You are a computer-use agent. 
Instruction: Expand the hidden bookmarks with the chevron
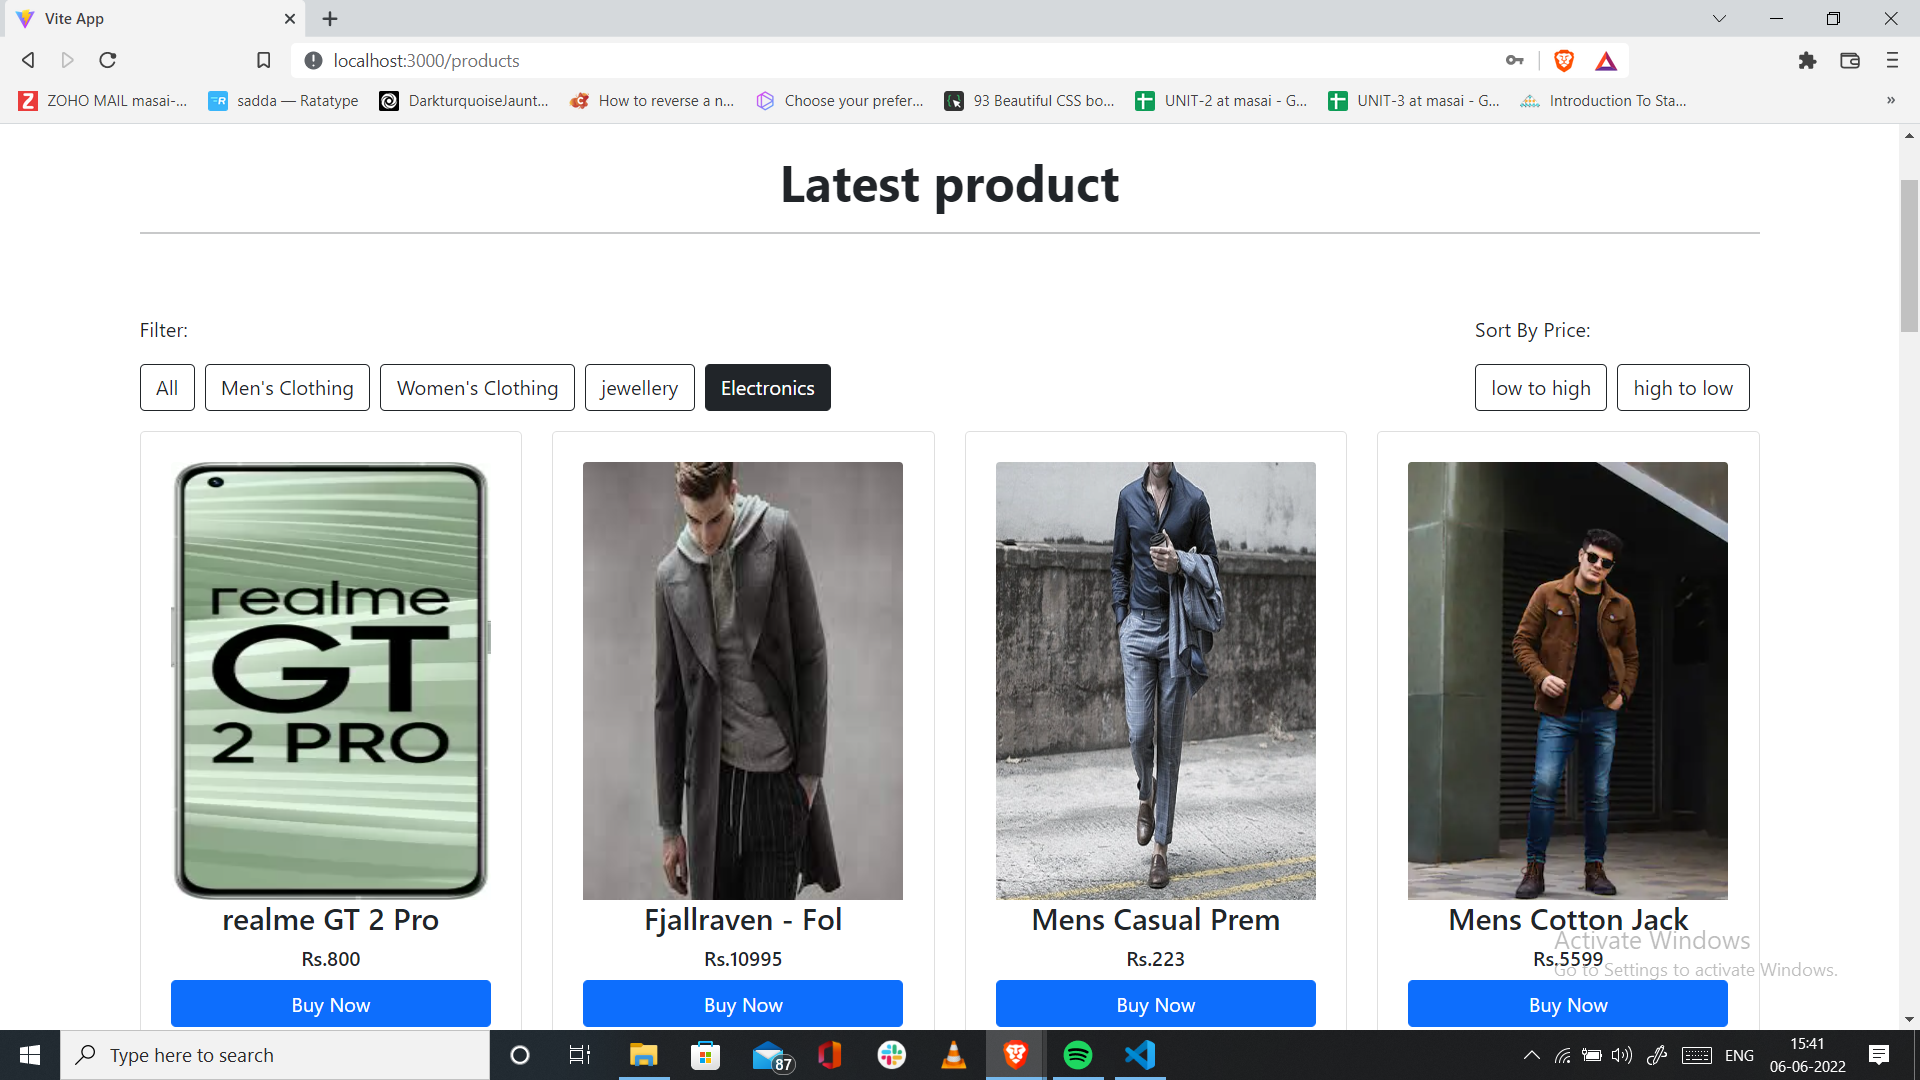pos(1890,100)
